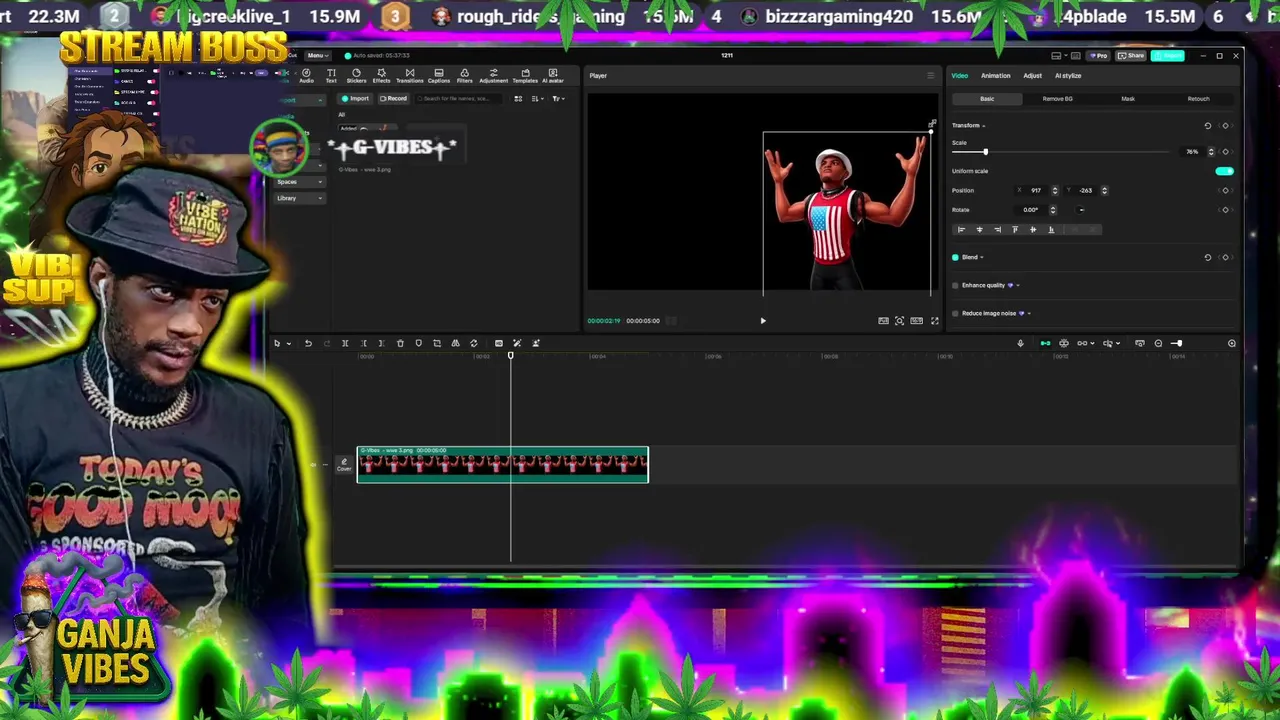The height and width of the screenshot is (720, 1280).
Task: Open the layout dropdown in title bar
Action: tap(1058, 55)
